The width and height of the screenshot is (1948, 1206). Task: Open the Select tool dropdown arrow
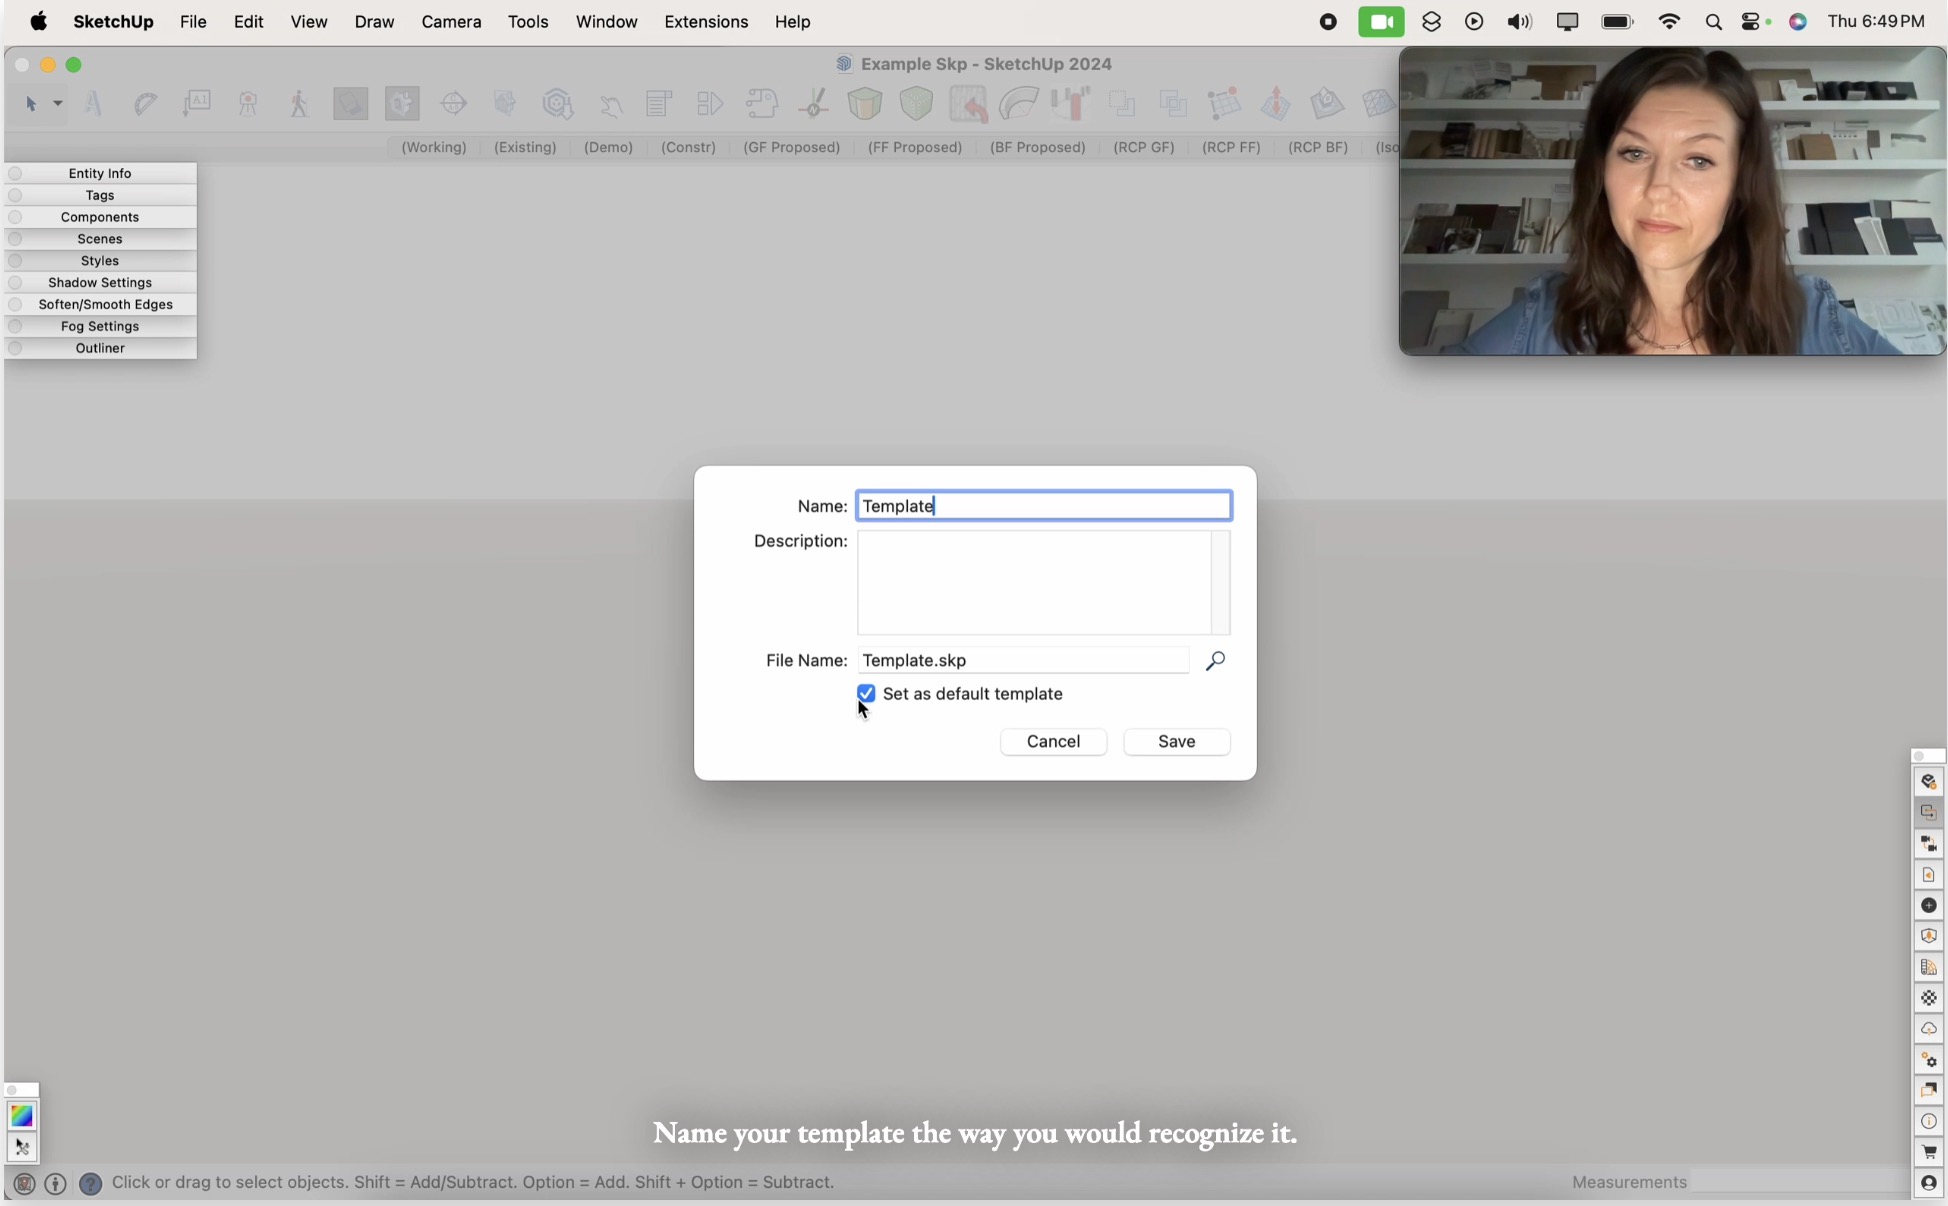click(x=56, y=104)
